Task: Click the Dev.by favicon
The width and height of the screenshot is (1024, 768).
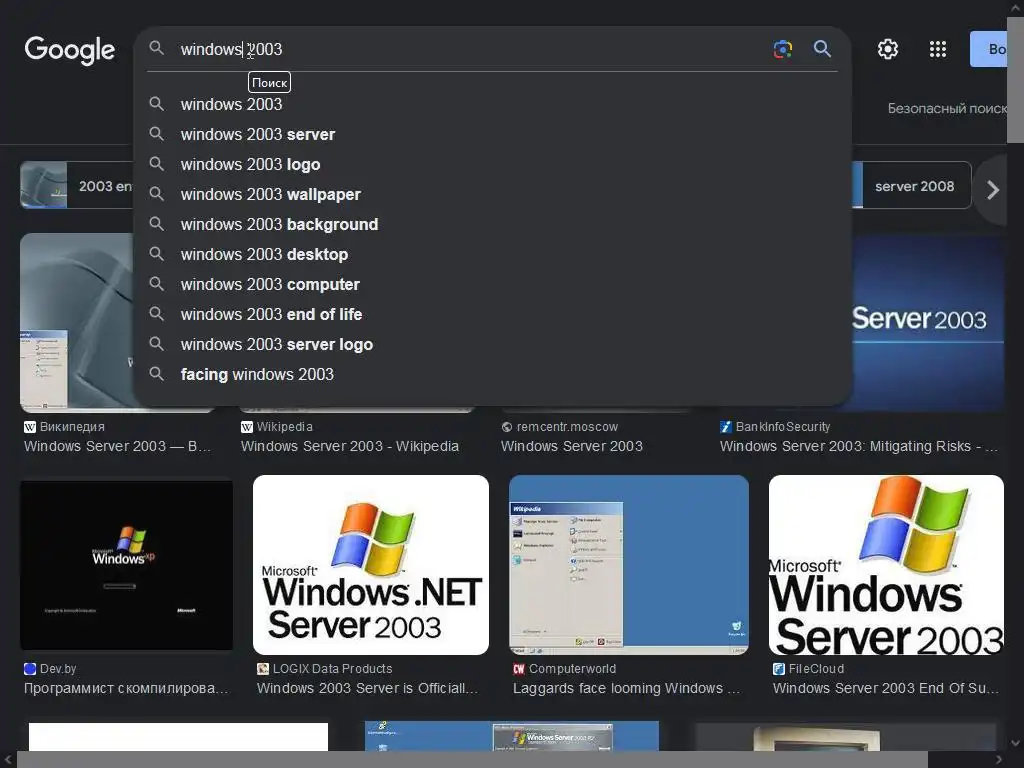Action: (x=29, y=669)
